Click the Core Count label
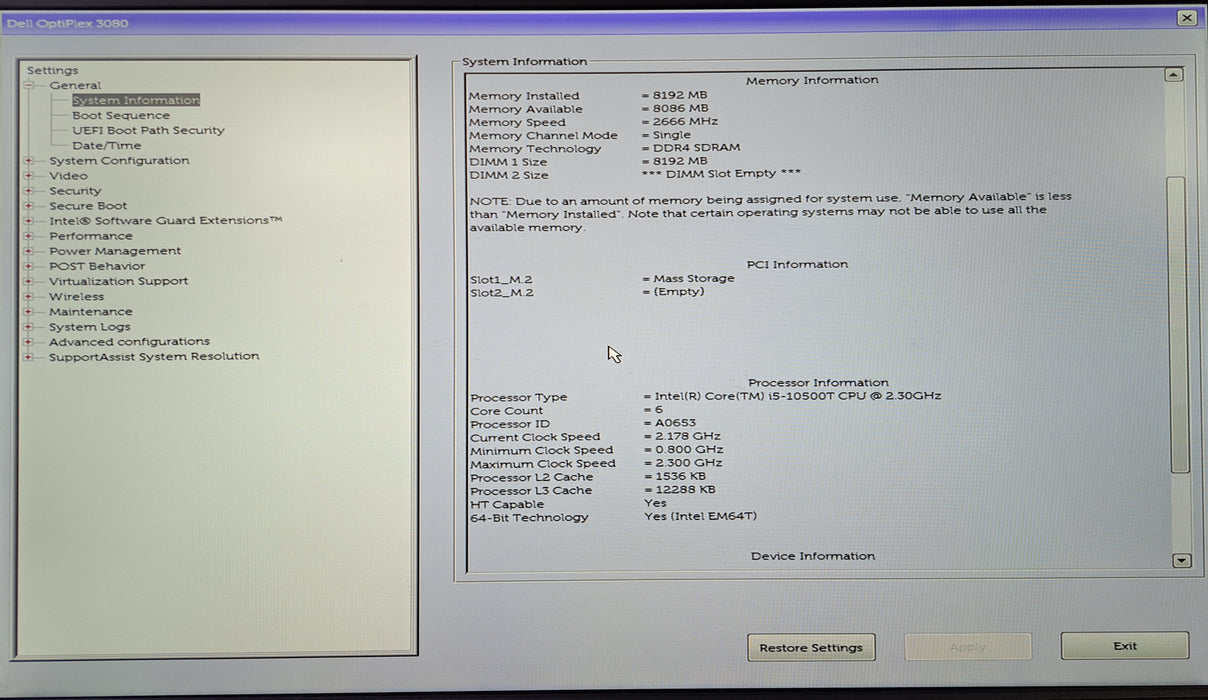 pos(507,410)
